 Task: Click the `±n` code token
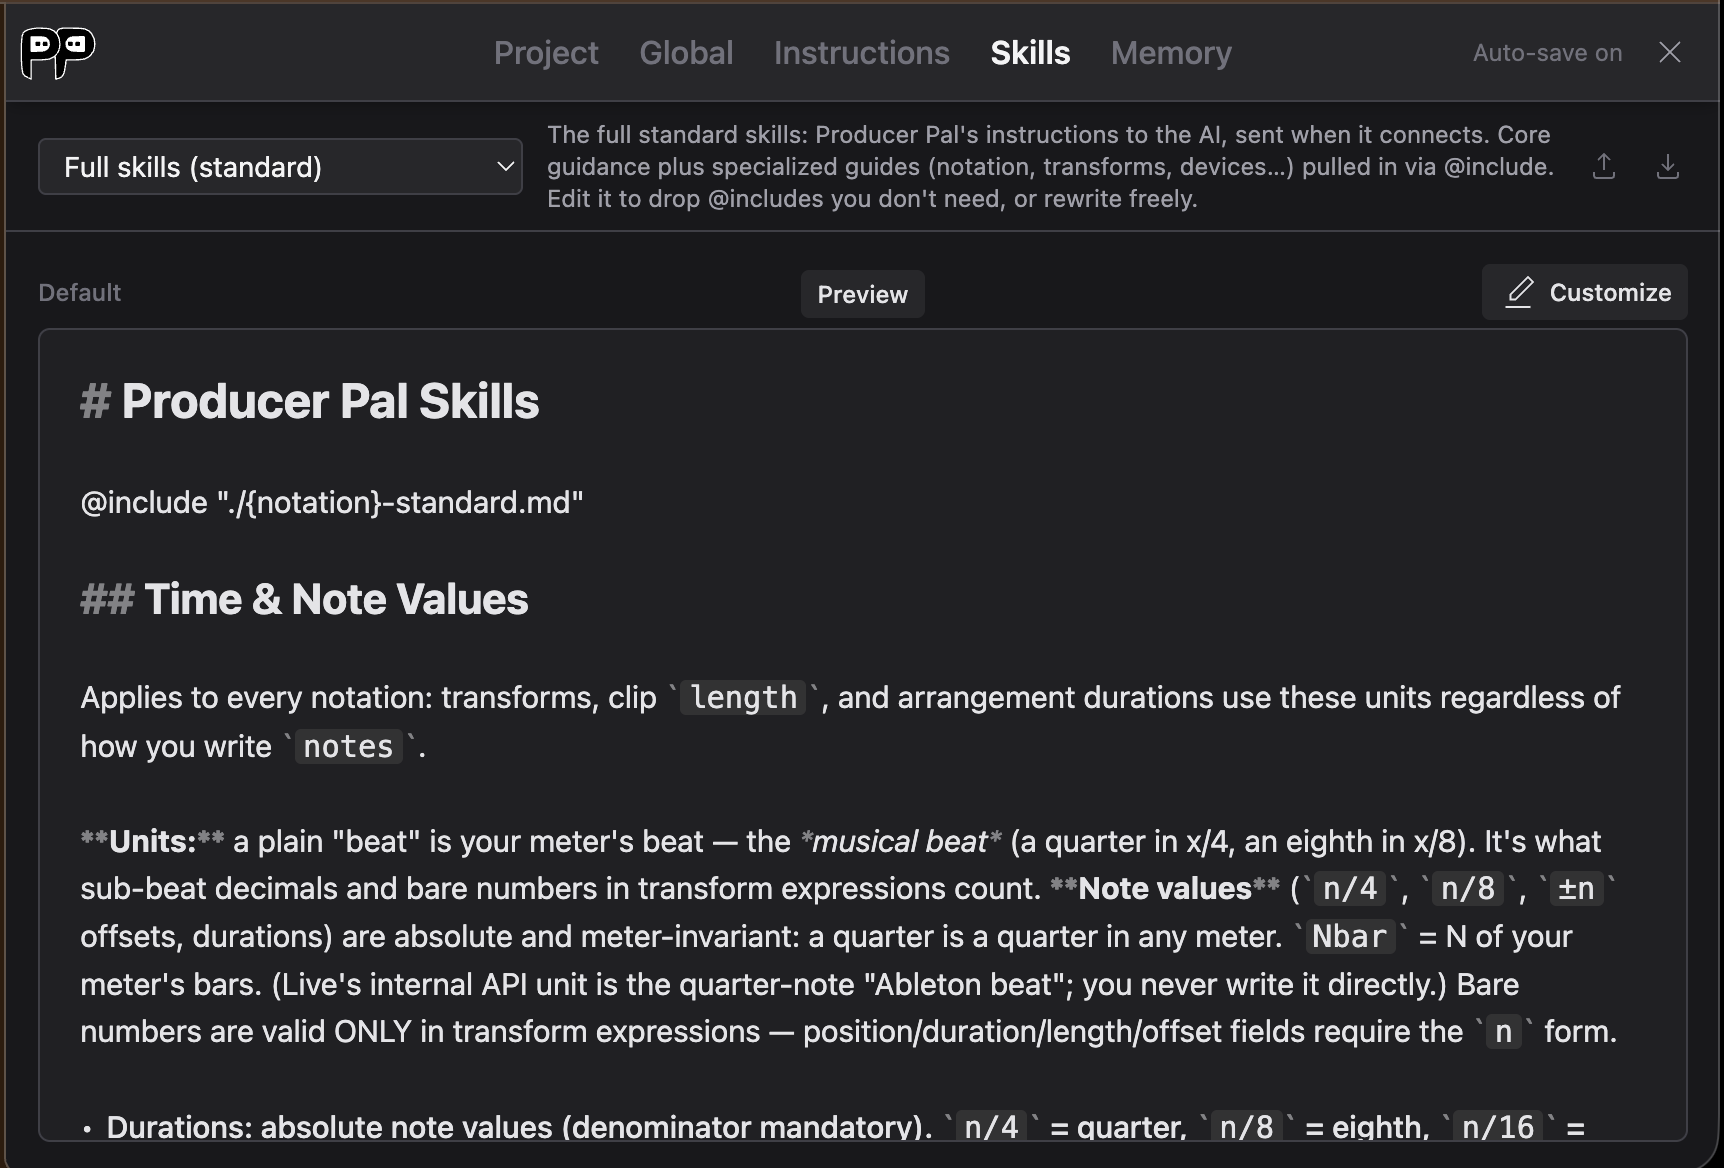click(x=1576, y=888)
